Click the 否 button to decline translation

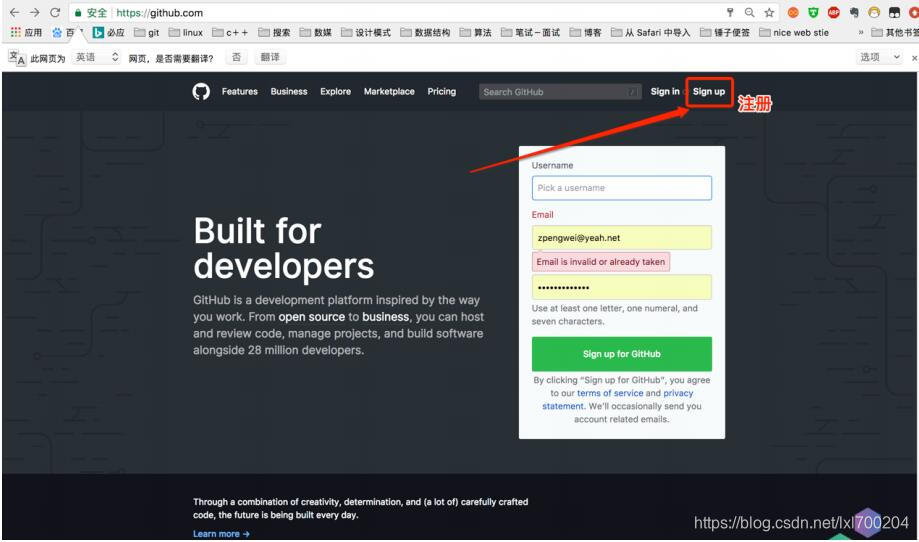click(x=236, y=57)
